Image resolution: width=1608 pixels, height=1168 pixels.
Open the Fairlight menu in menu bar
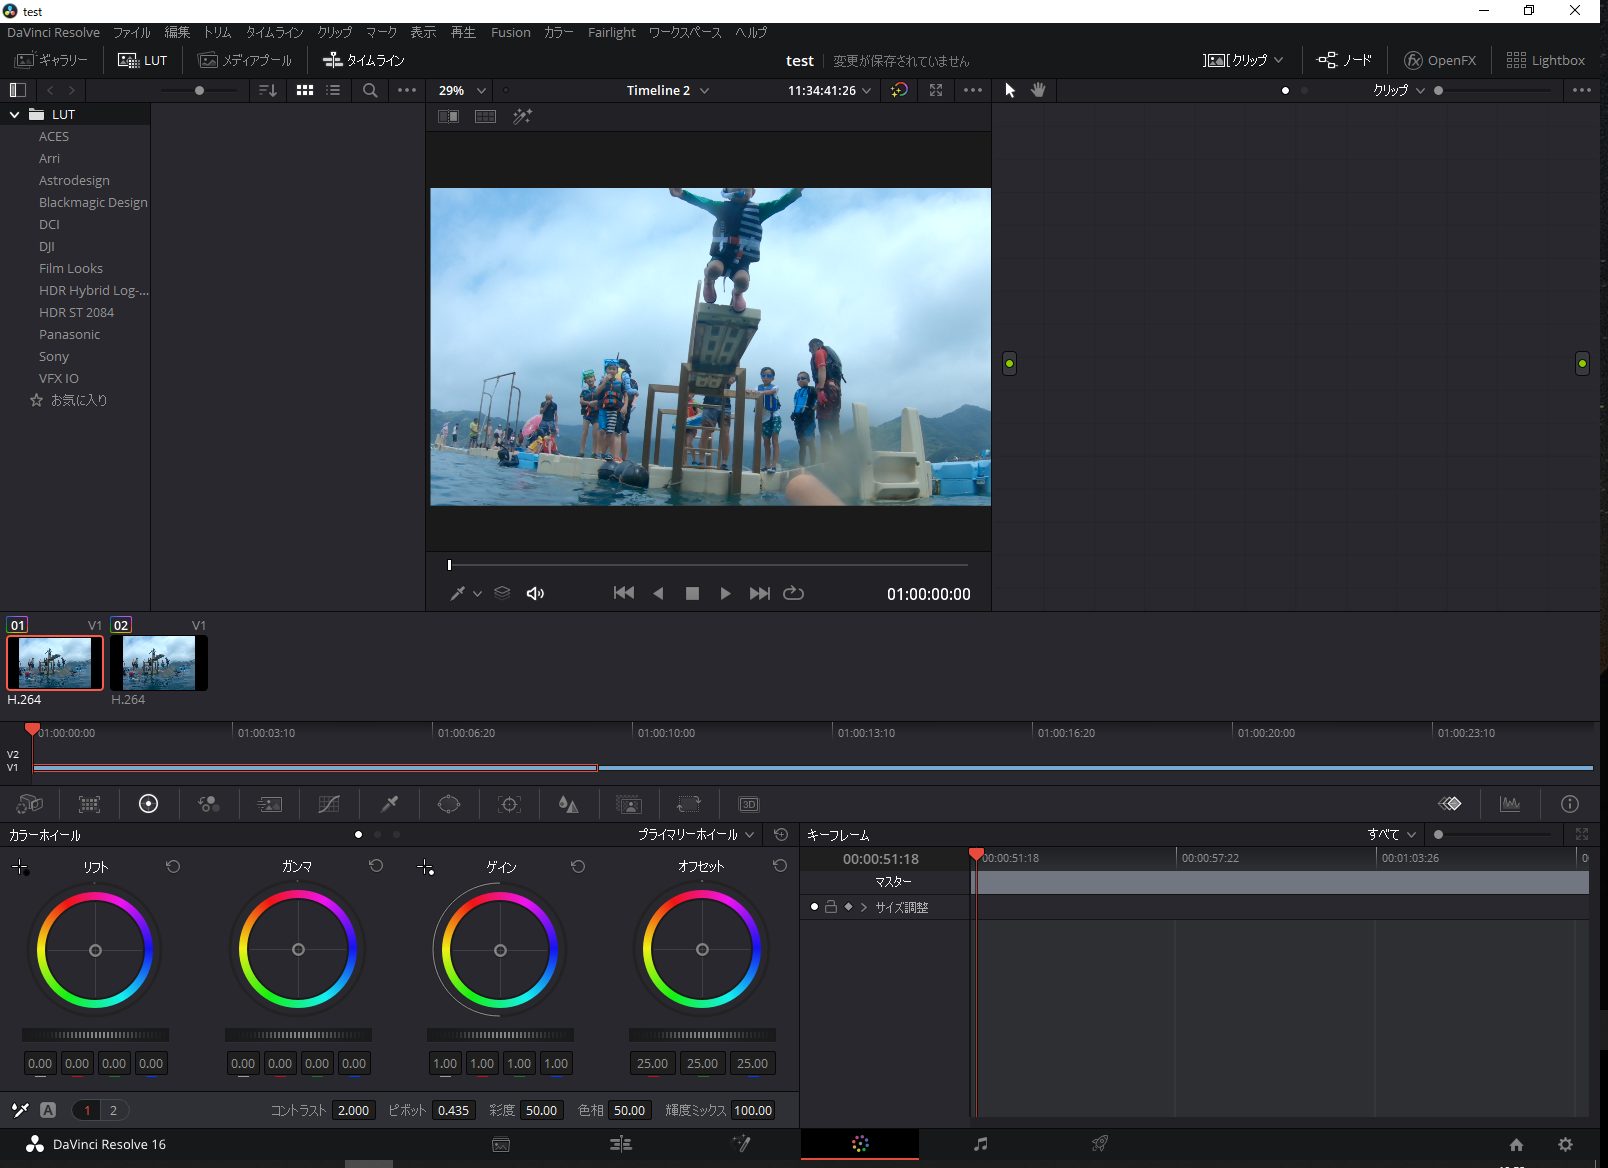pyautogui.click(x=611, y=32)
